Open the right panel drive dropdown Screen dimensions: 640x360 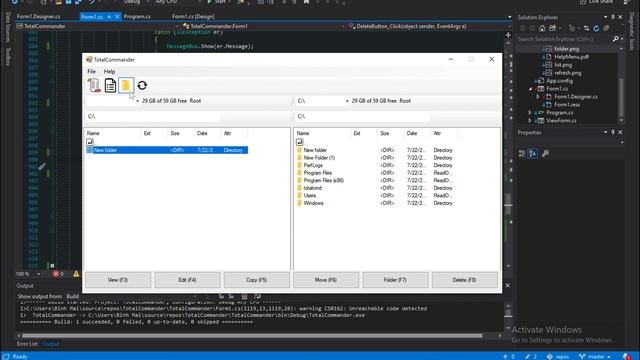point(347,101)
